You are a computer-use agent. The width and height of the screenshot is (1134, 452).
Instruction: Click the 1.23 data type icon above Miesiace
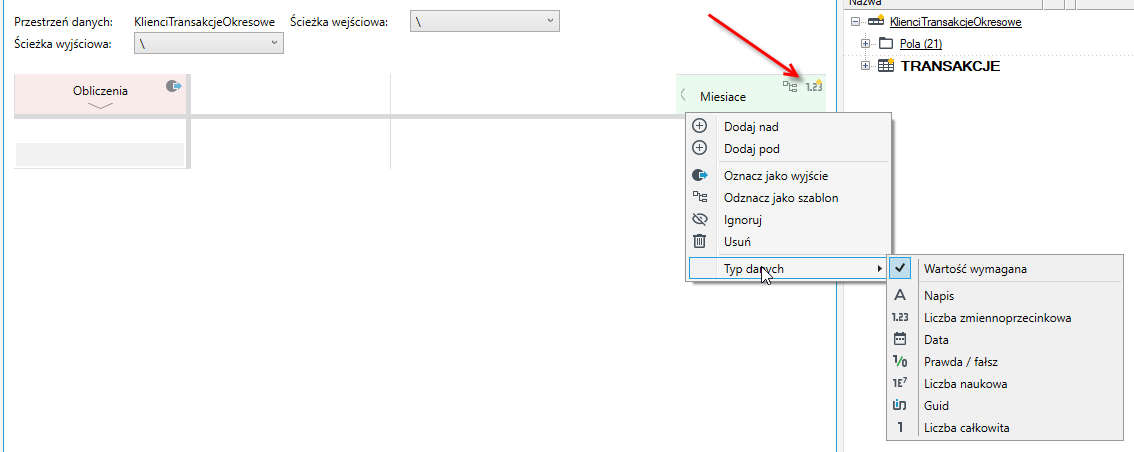pos(814,86)
